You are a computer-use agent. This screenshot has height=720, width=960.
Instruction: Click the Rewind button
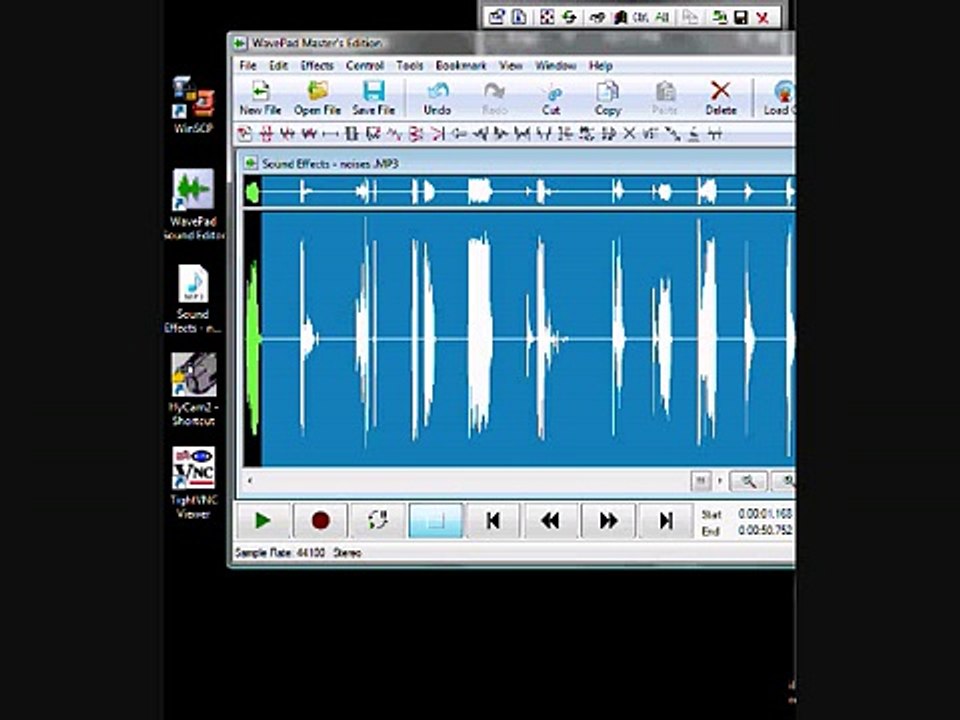550,520
